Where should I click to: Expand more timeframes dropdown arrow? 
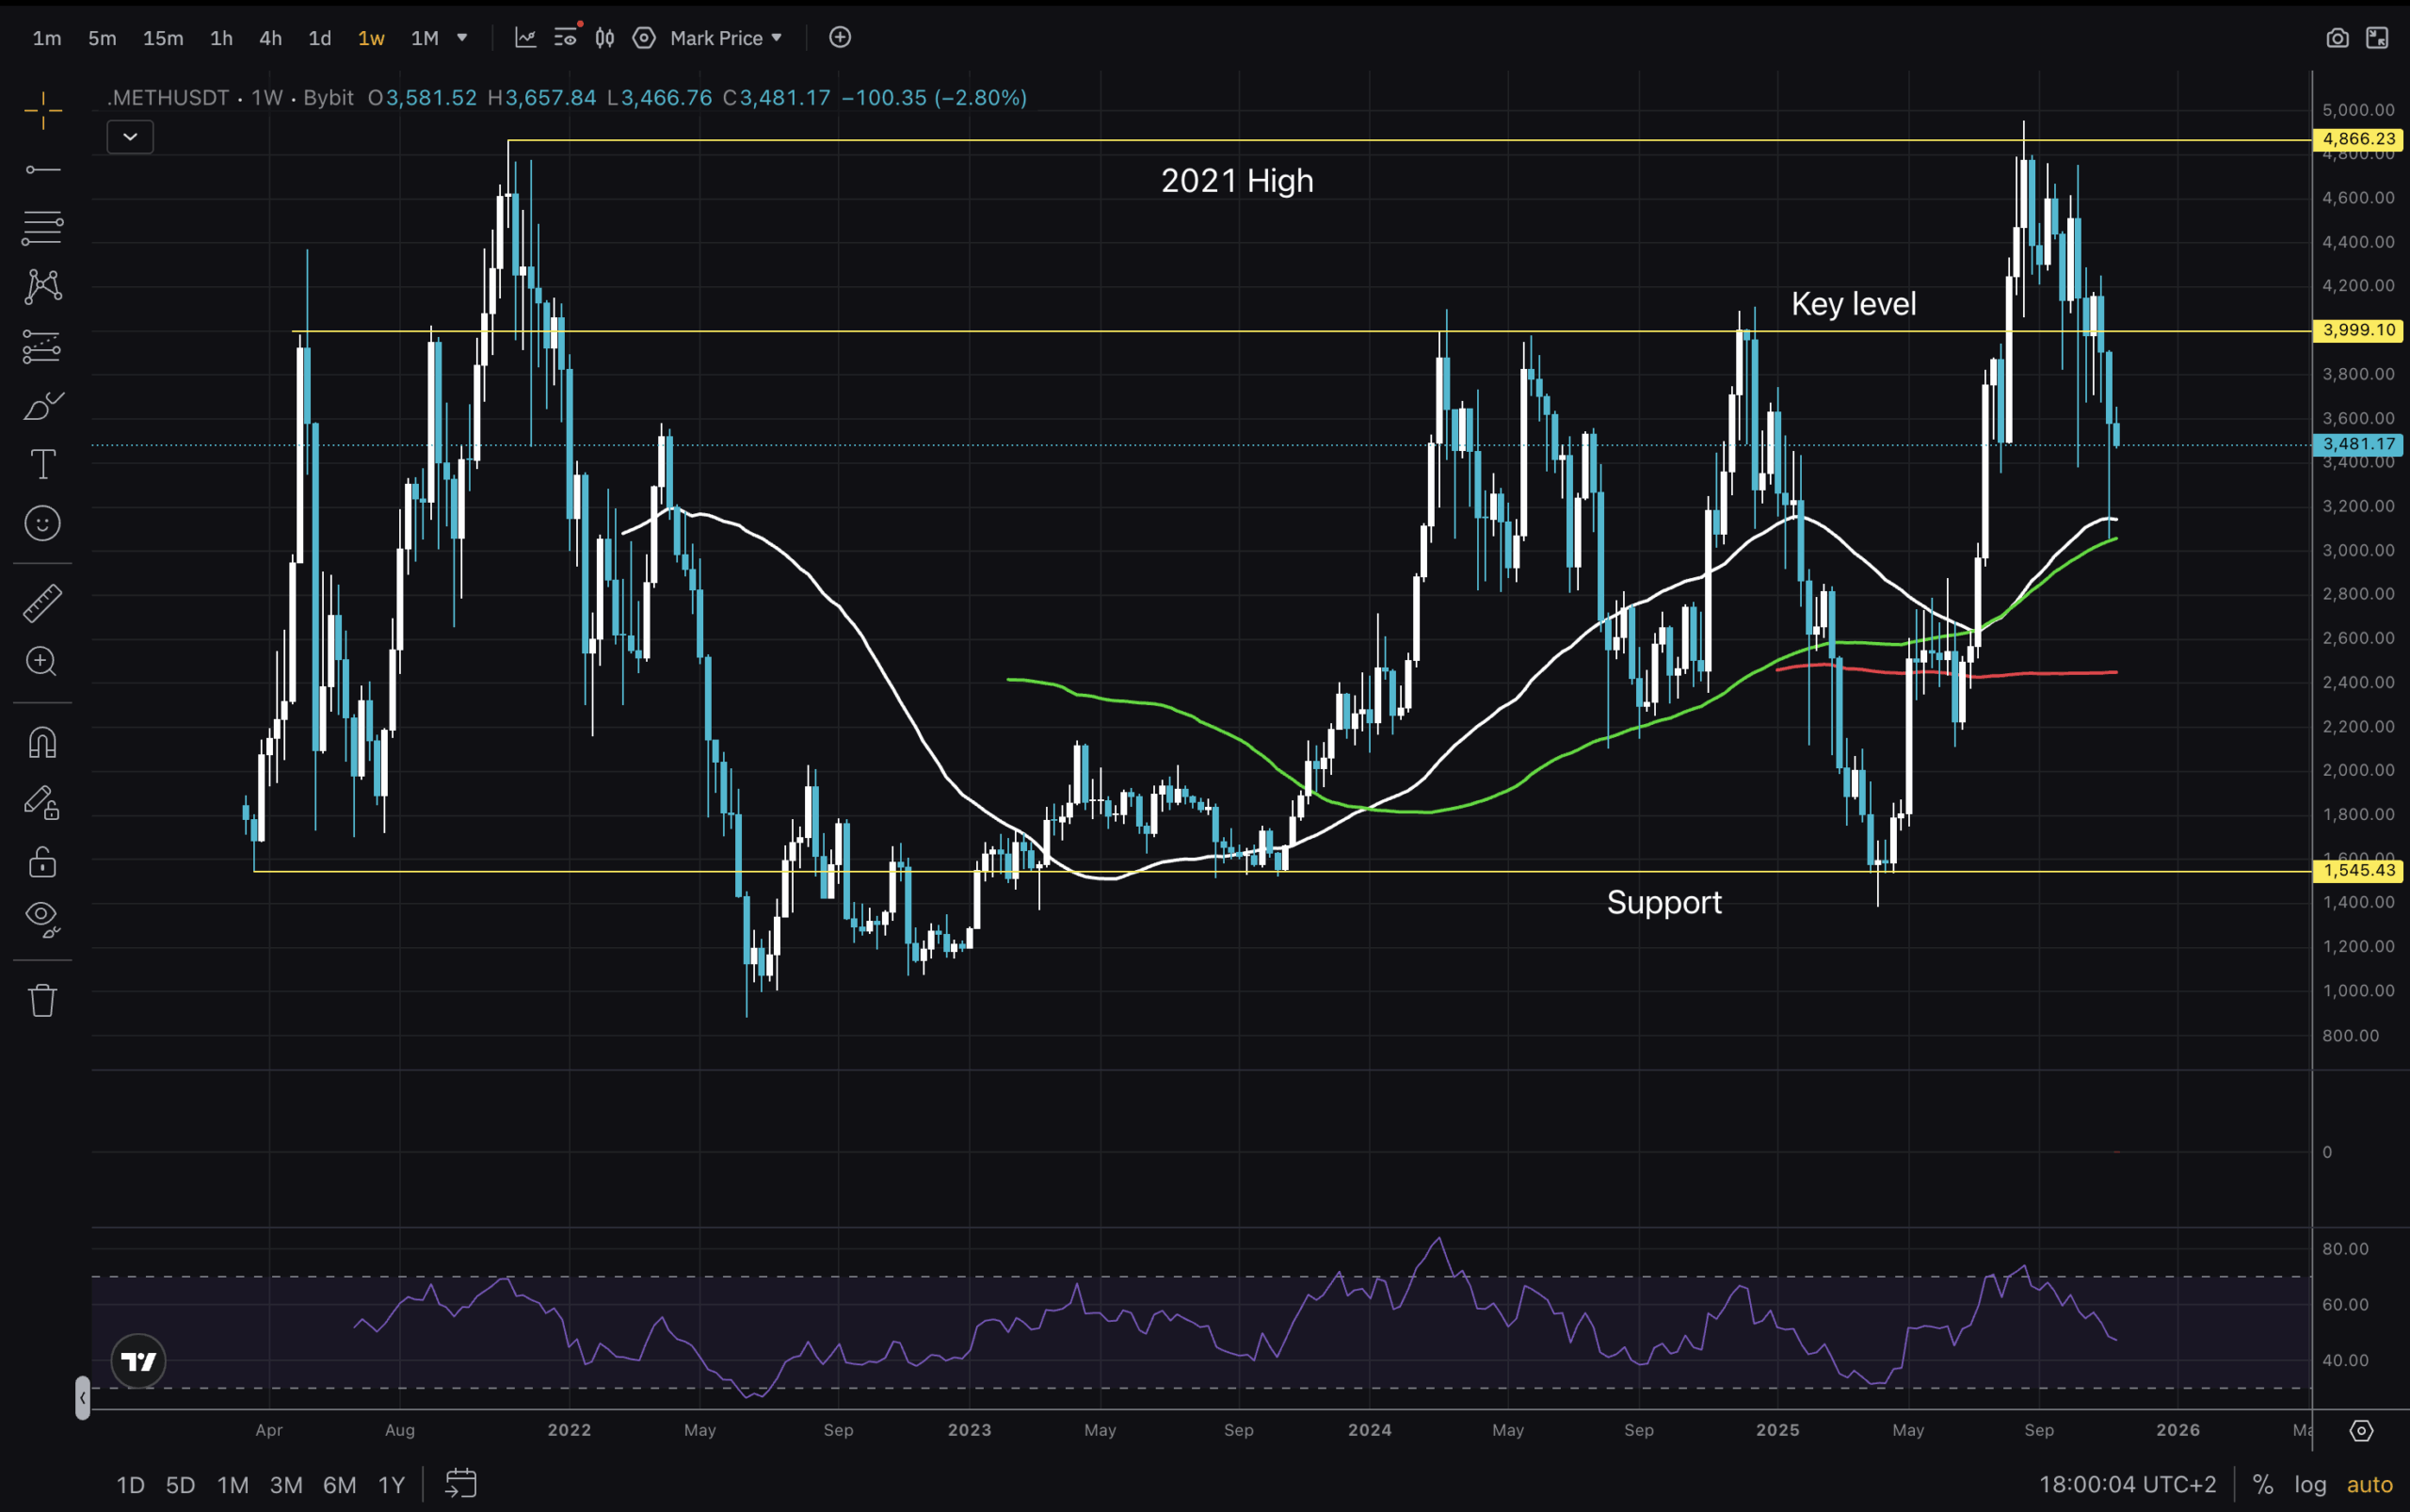click(462, 38)
